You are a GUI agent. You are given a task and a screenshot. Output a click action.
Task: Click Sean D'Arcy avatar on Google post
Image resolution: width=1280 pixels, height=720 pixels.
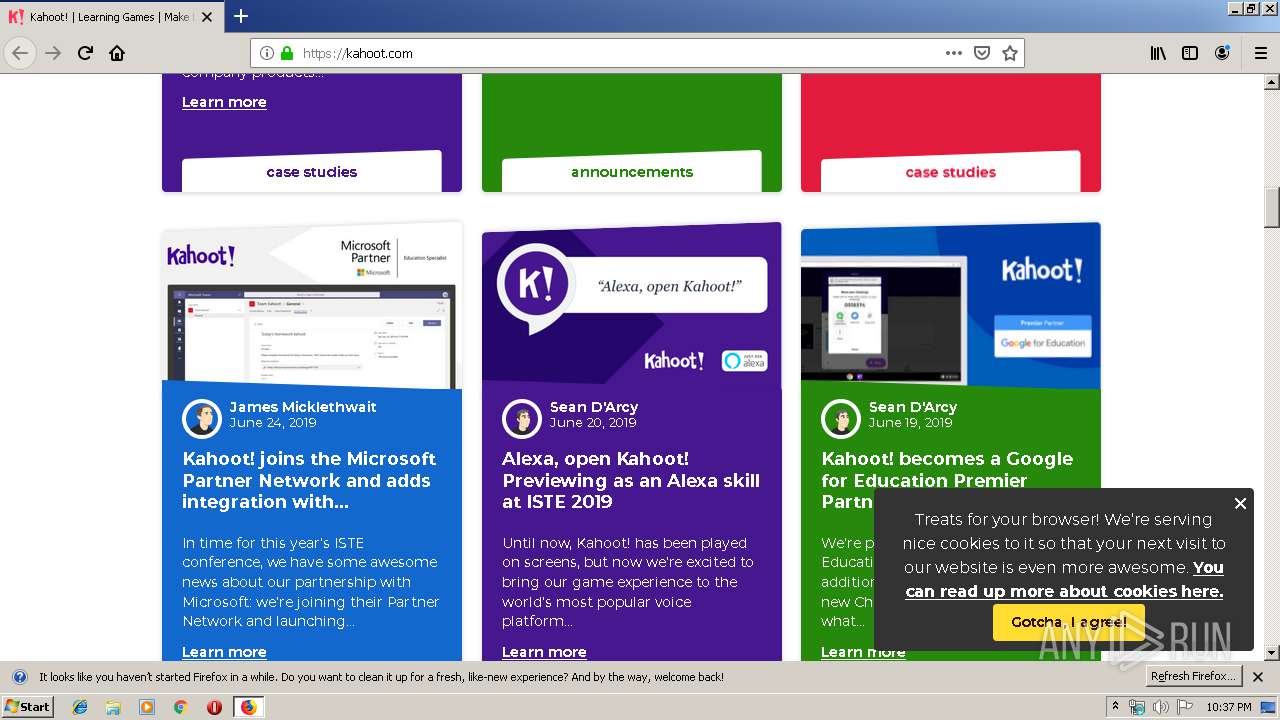[x=840, y=419]
